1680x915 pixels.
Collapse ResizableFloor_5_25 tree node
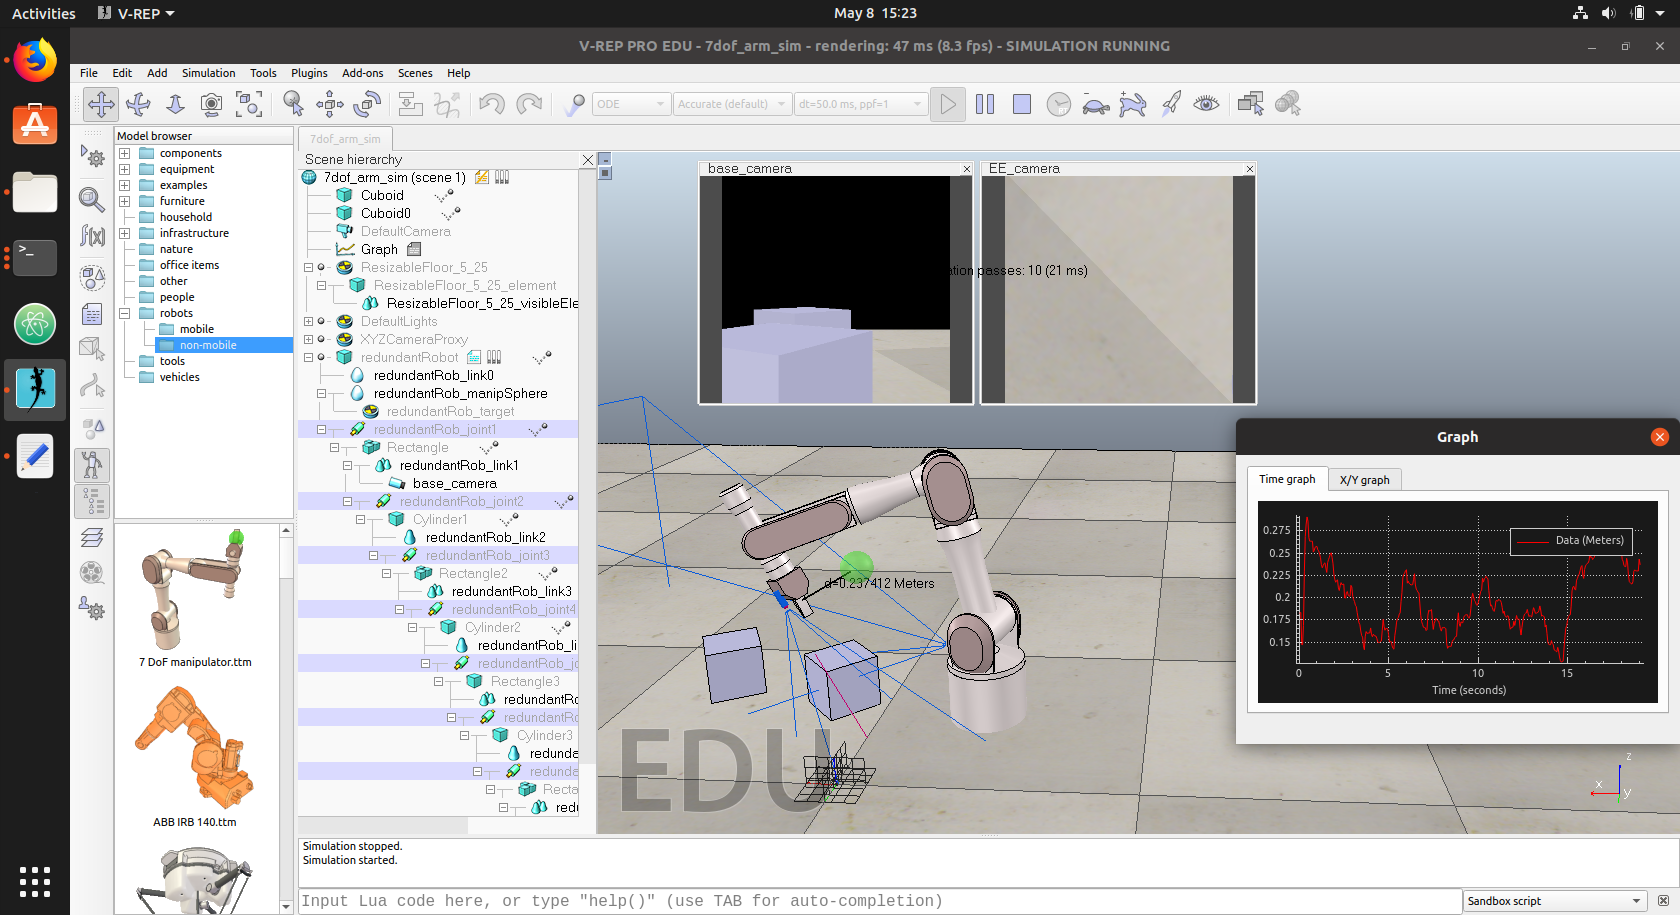[x=309, y=267]
